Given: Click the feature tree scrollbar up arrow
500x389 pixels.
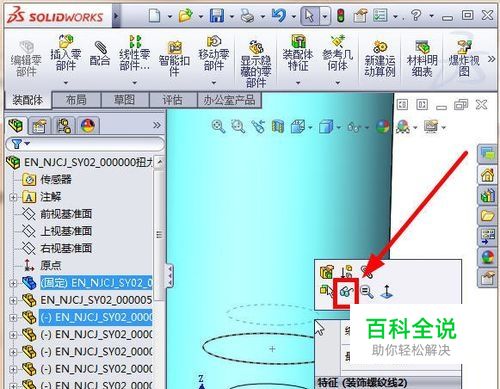Looking at the screenshot, I should (x=160, y=163).
